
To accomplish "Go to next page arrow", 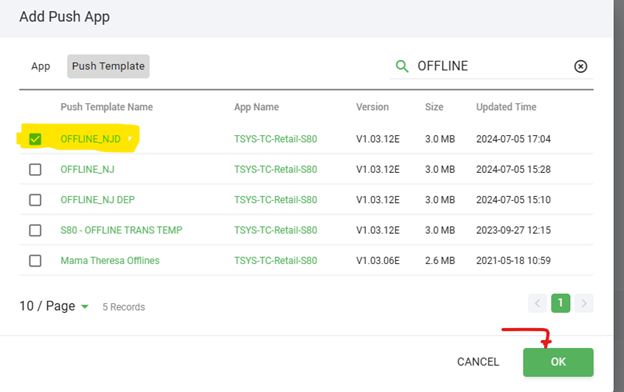I will tap(584, 303).
